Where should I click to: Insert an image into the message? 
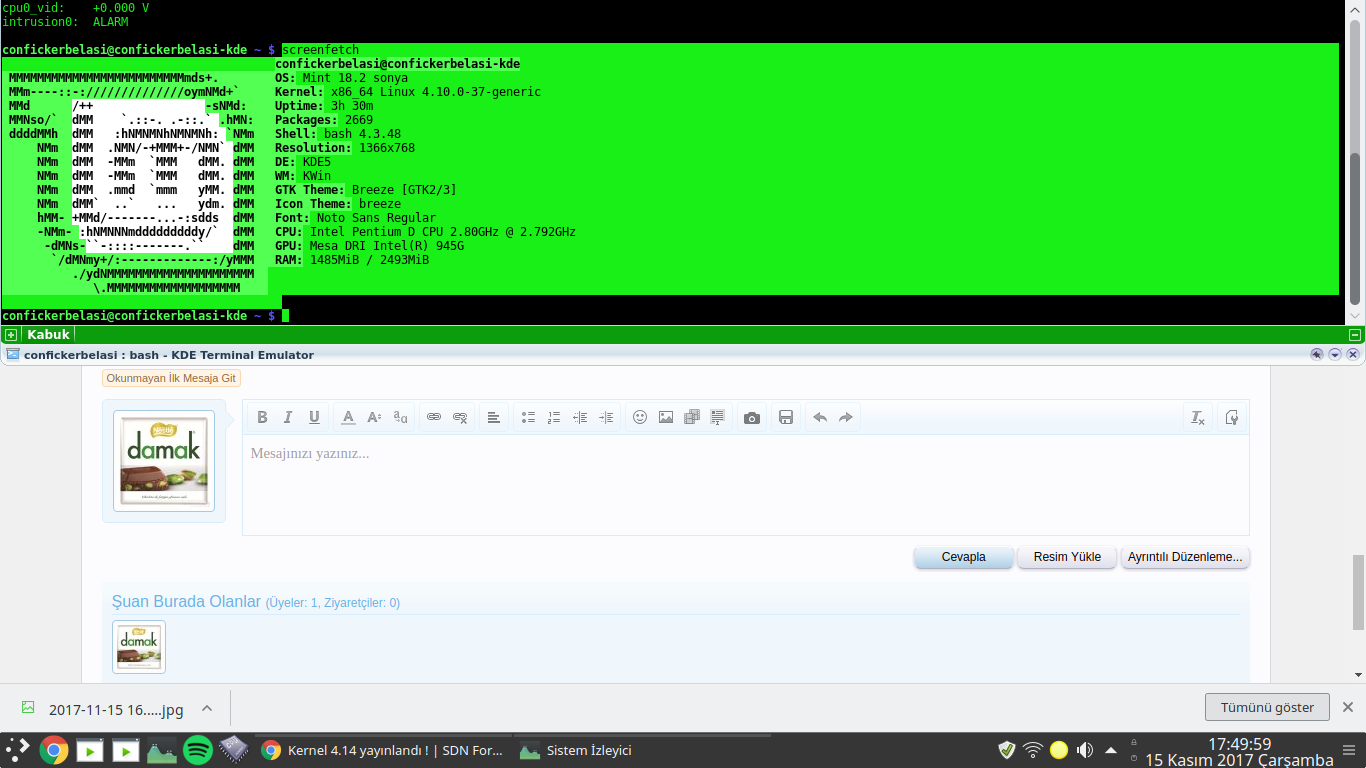coord(665,417)
